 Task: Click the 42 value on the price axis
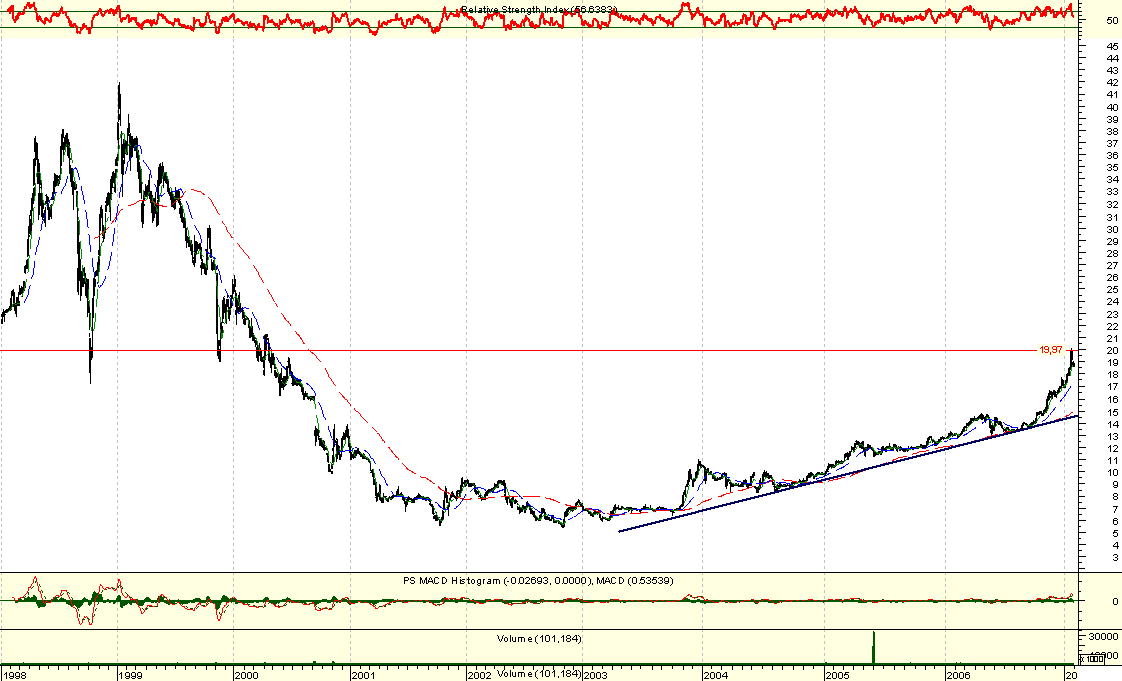1113,83
